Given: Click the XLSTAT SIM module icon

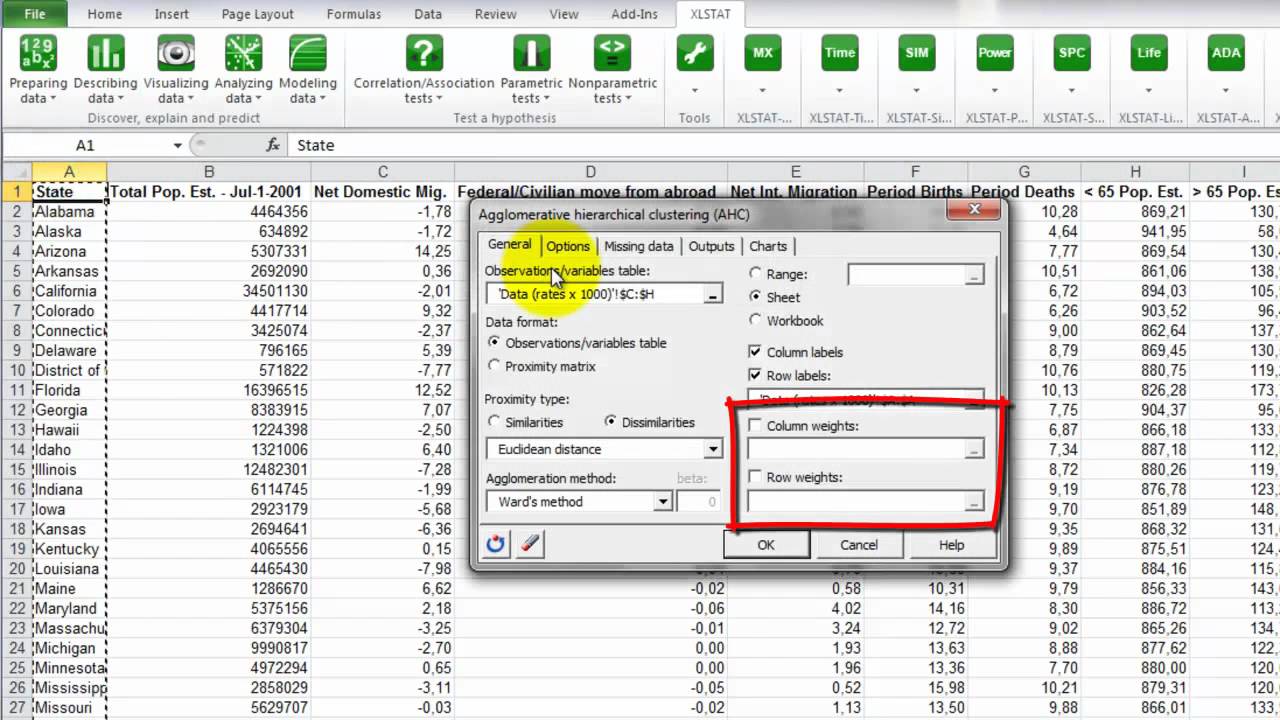Looking at the screenshot, I should (917, 53).
